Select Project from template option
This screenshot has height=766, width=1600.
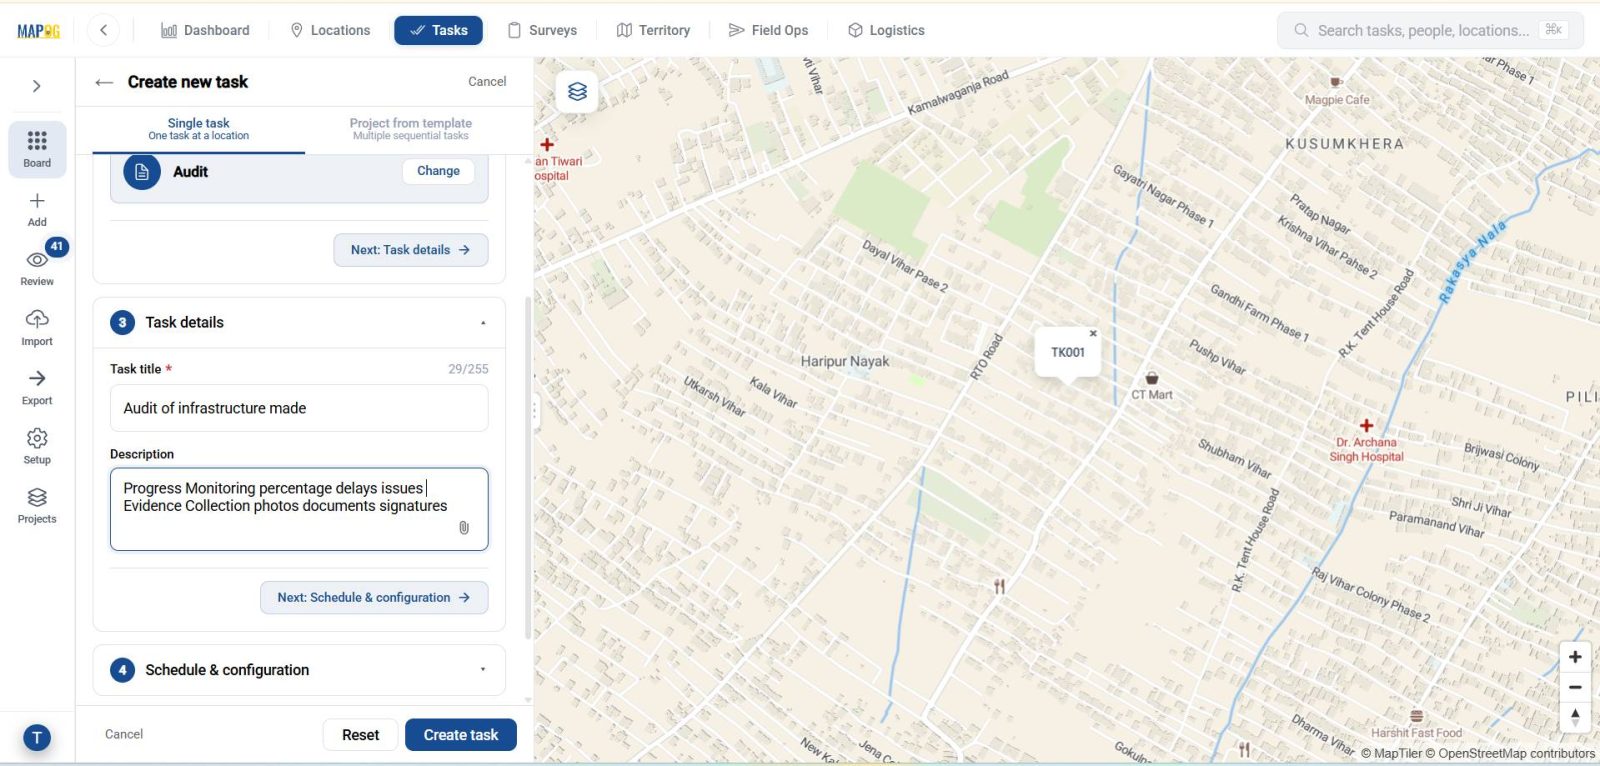pyautogui.click(x=411, y=129)
